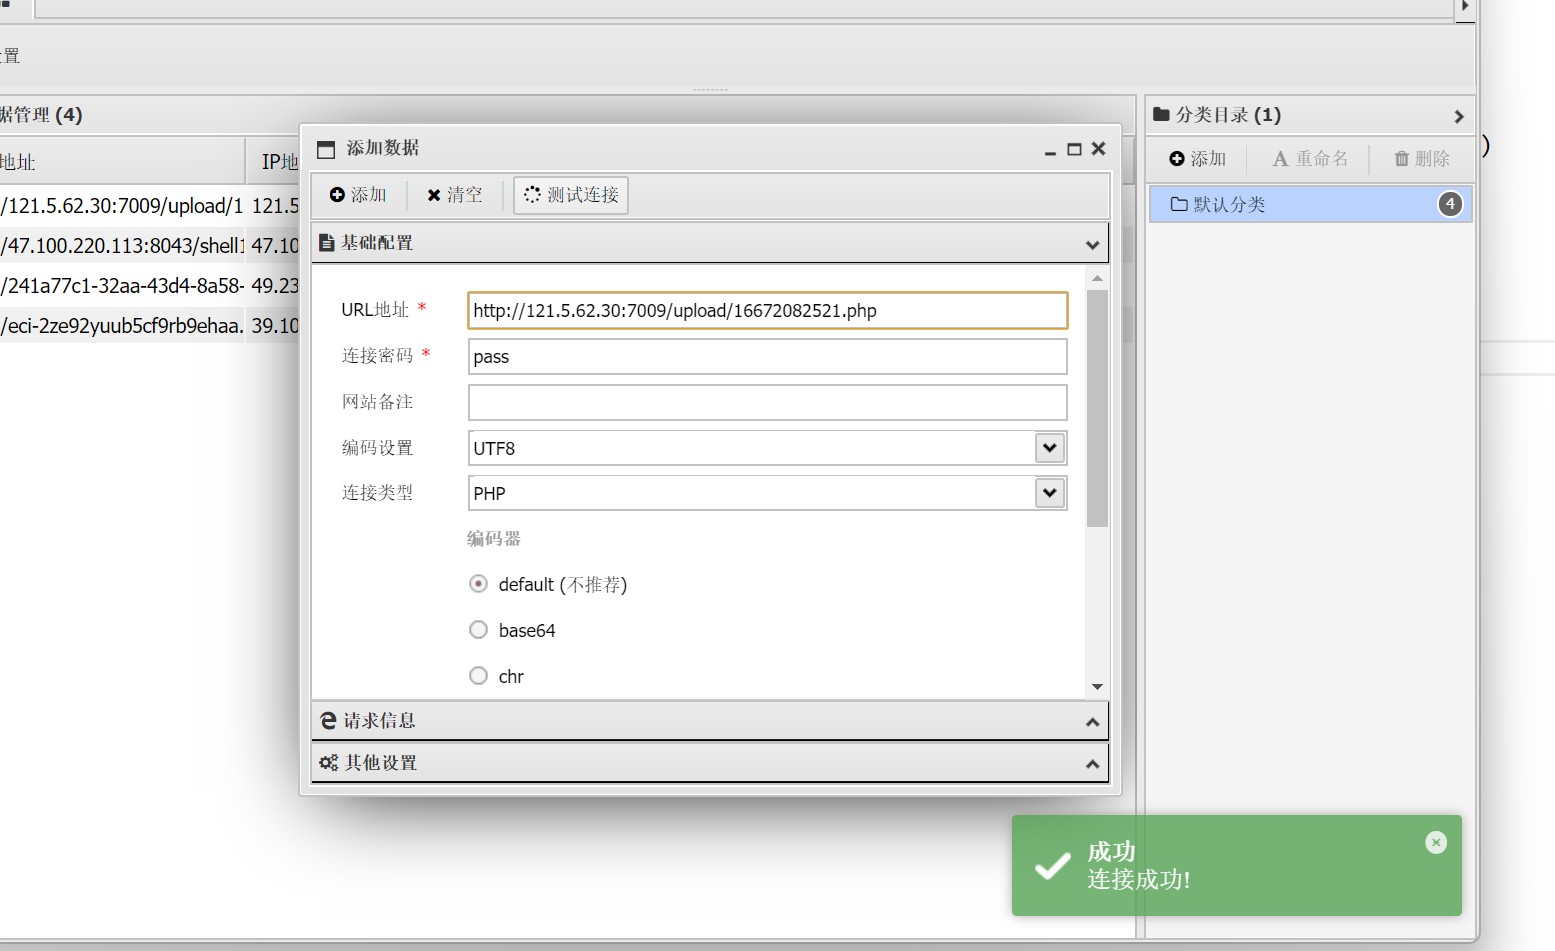The width and height of the screenshot is (1555, 951).
Task: Click the 添加数据 window title icon
Action: [x=326, y=150]
